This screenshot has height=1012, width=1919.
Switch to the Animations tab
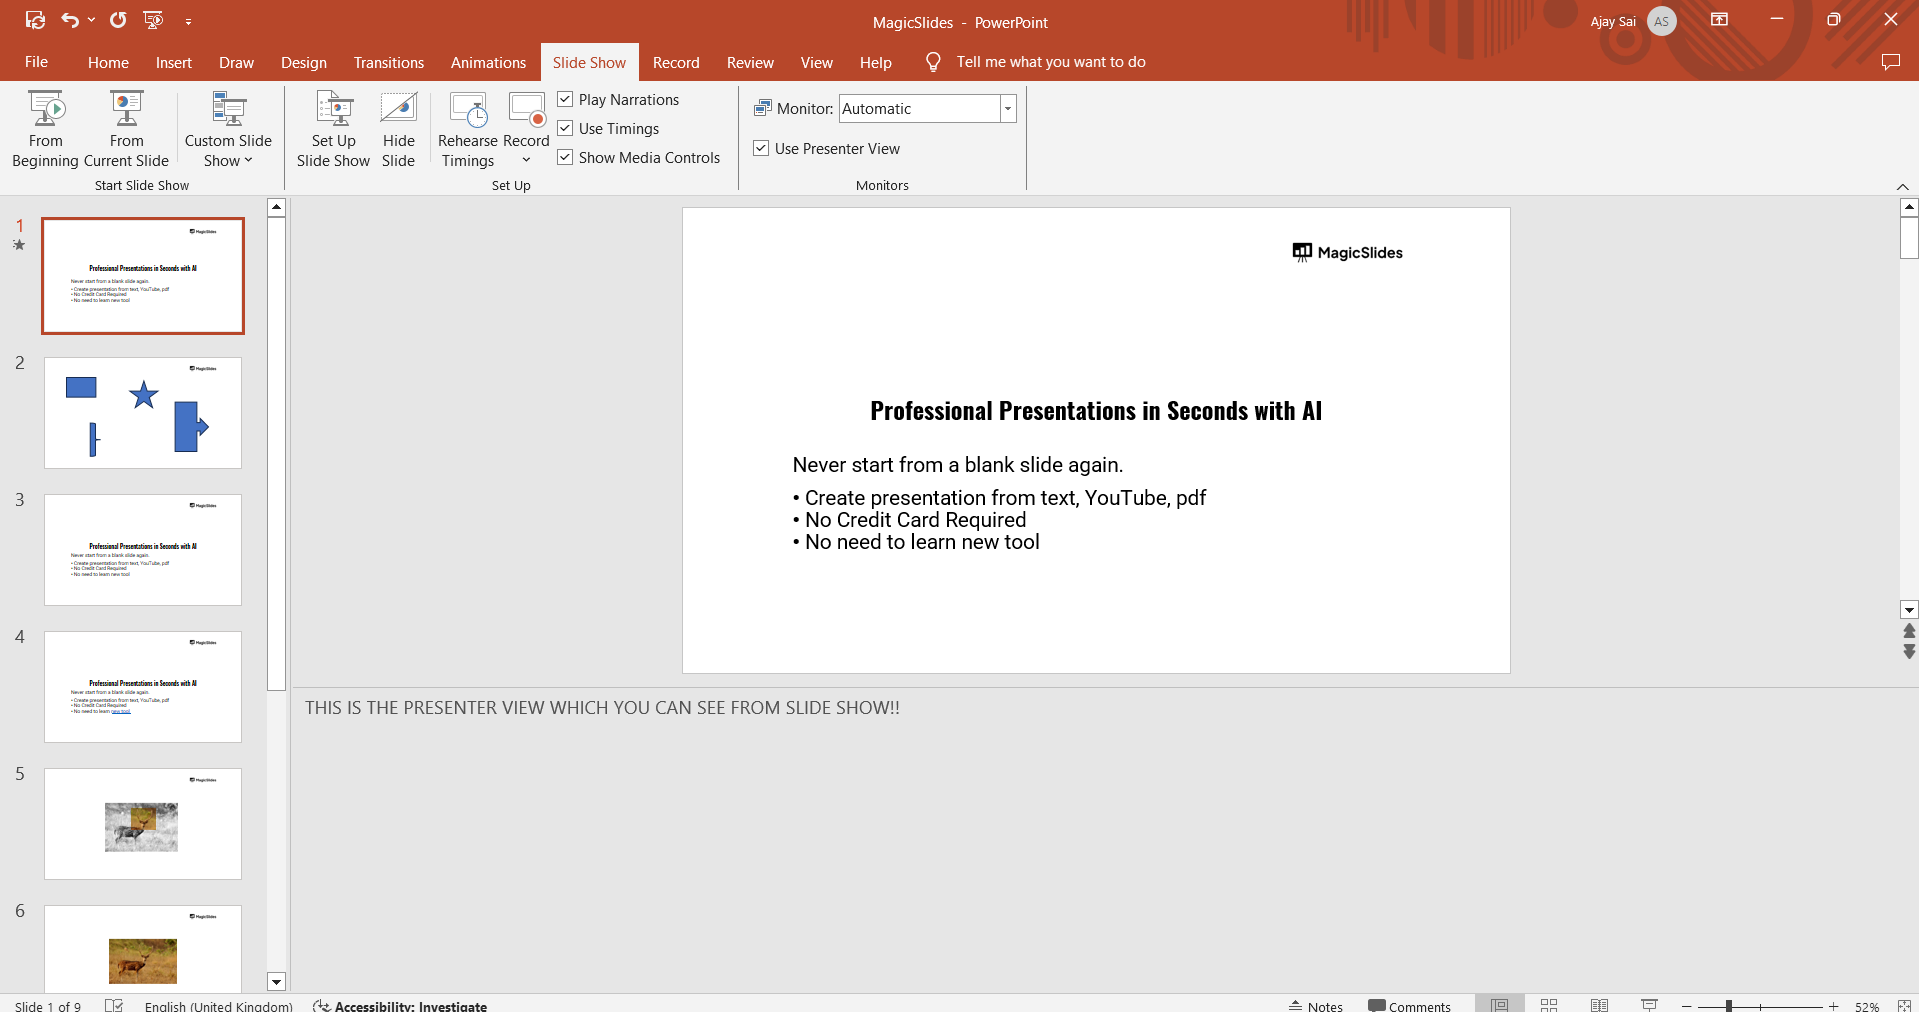coord(488,62)
